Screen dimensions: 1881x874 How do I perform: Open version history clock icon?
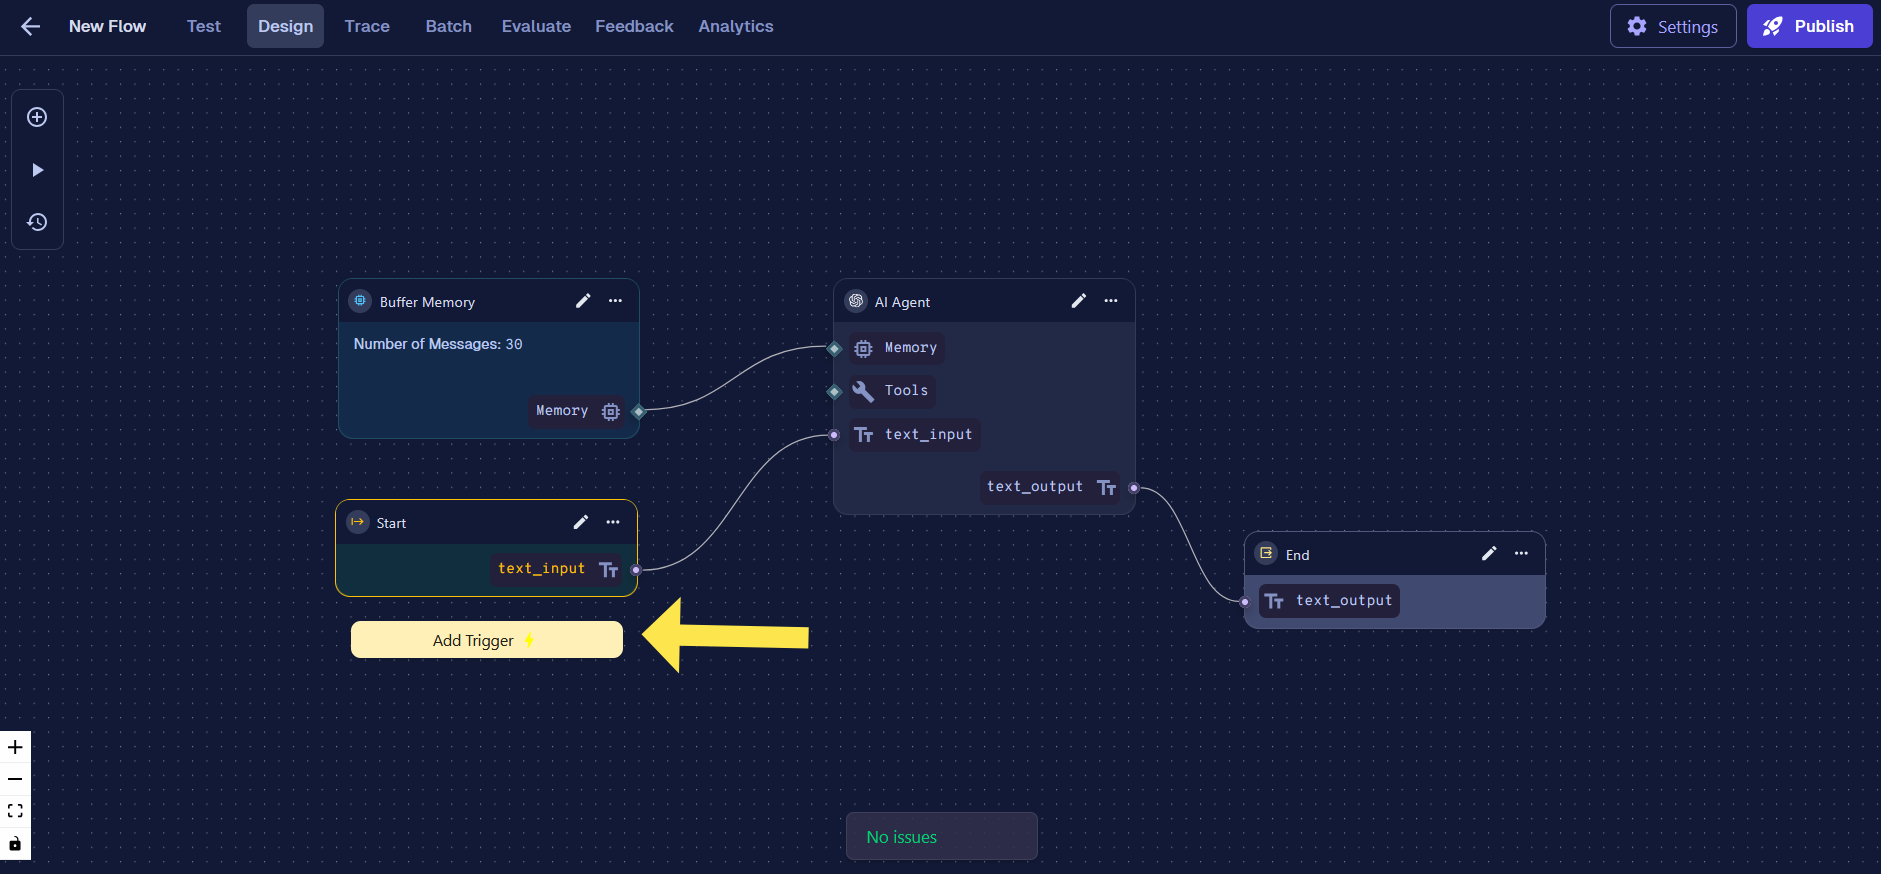click(x=37, y=222)
